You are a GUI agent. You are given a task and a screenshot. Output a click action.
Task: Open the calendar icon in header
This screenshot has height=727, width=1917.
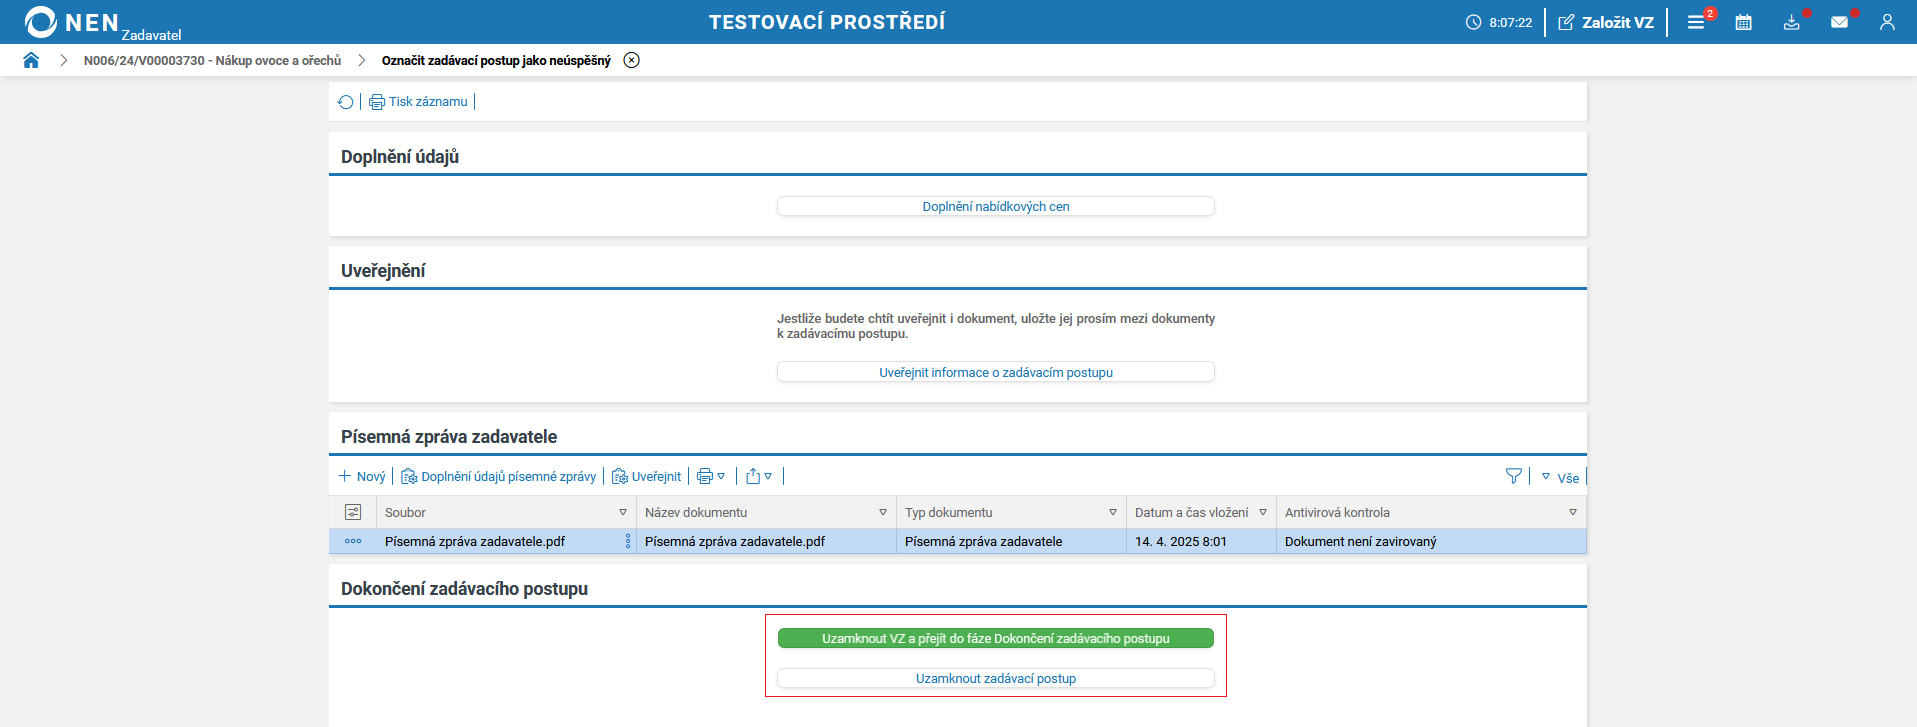pos(1743,22)
